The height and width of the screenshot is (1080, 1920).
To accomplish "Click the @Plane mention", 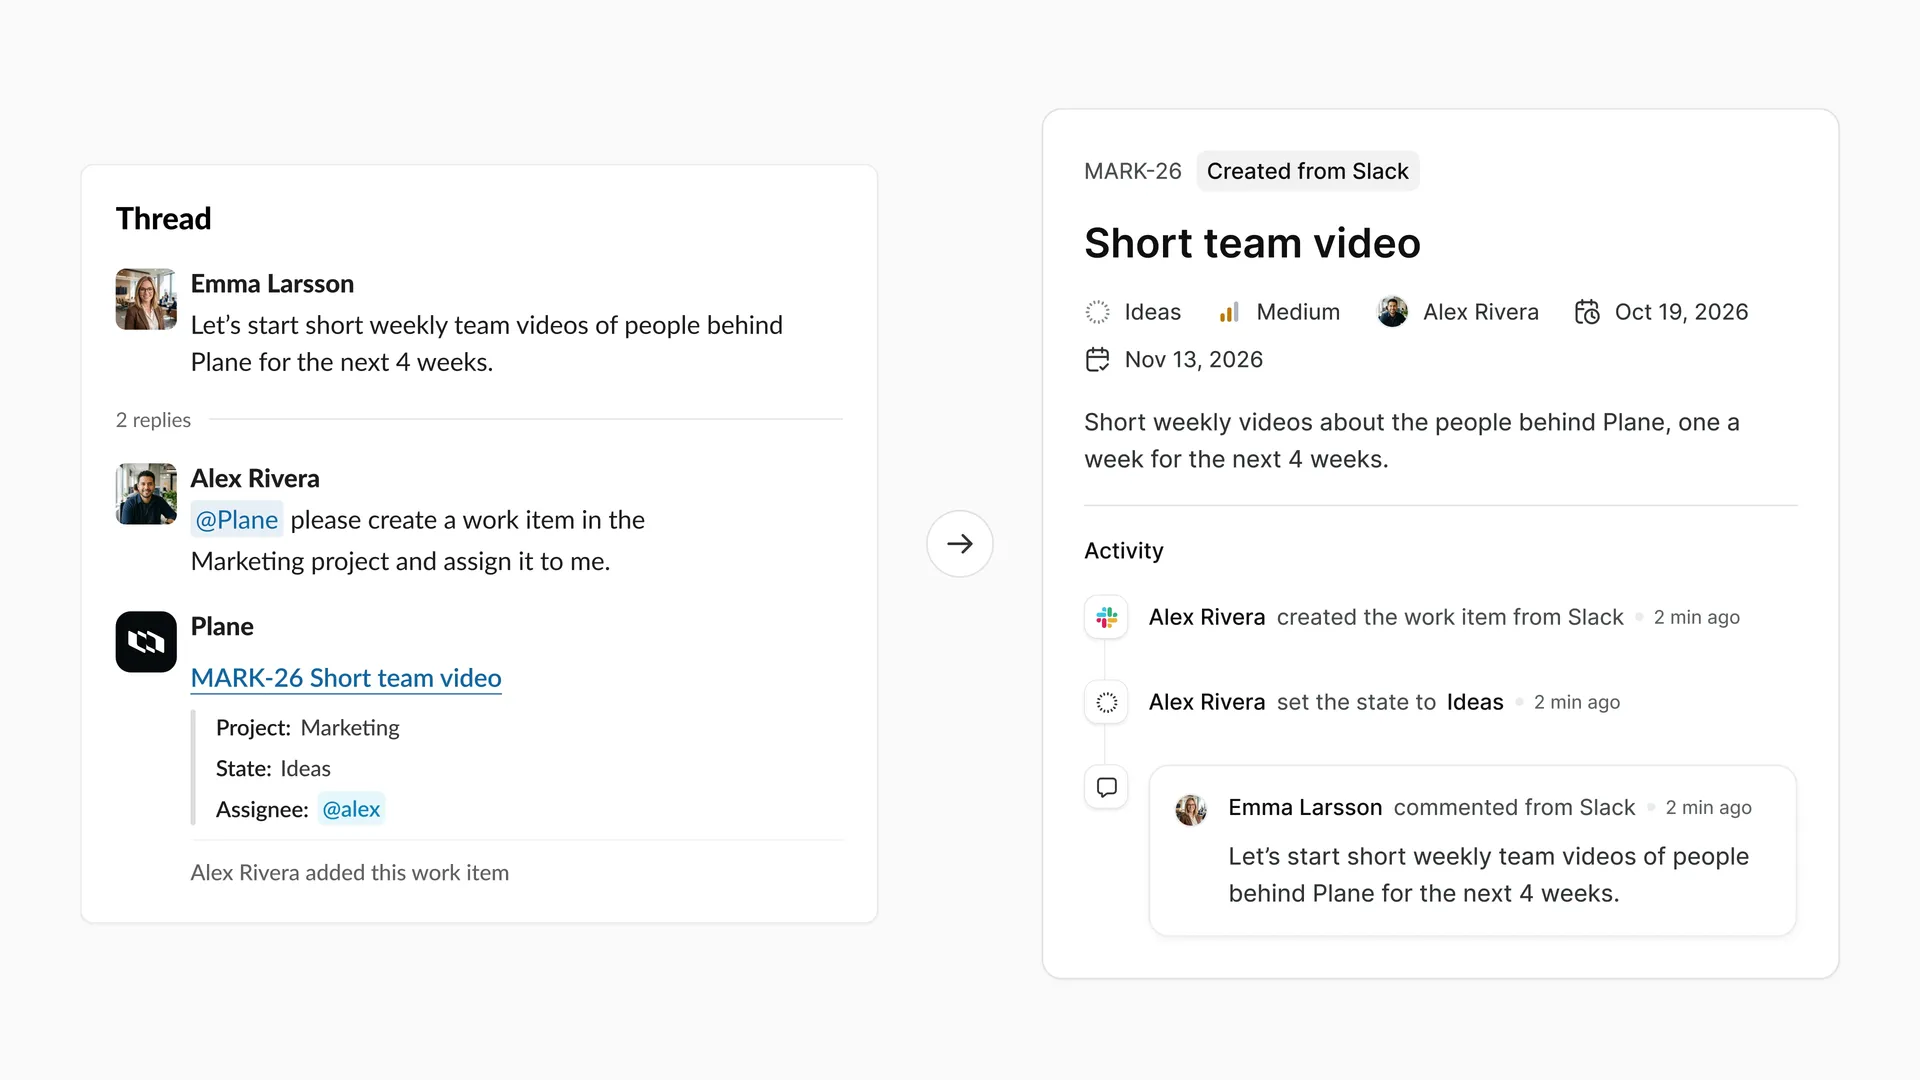I will [237, 520].
